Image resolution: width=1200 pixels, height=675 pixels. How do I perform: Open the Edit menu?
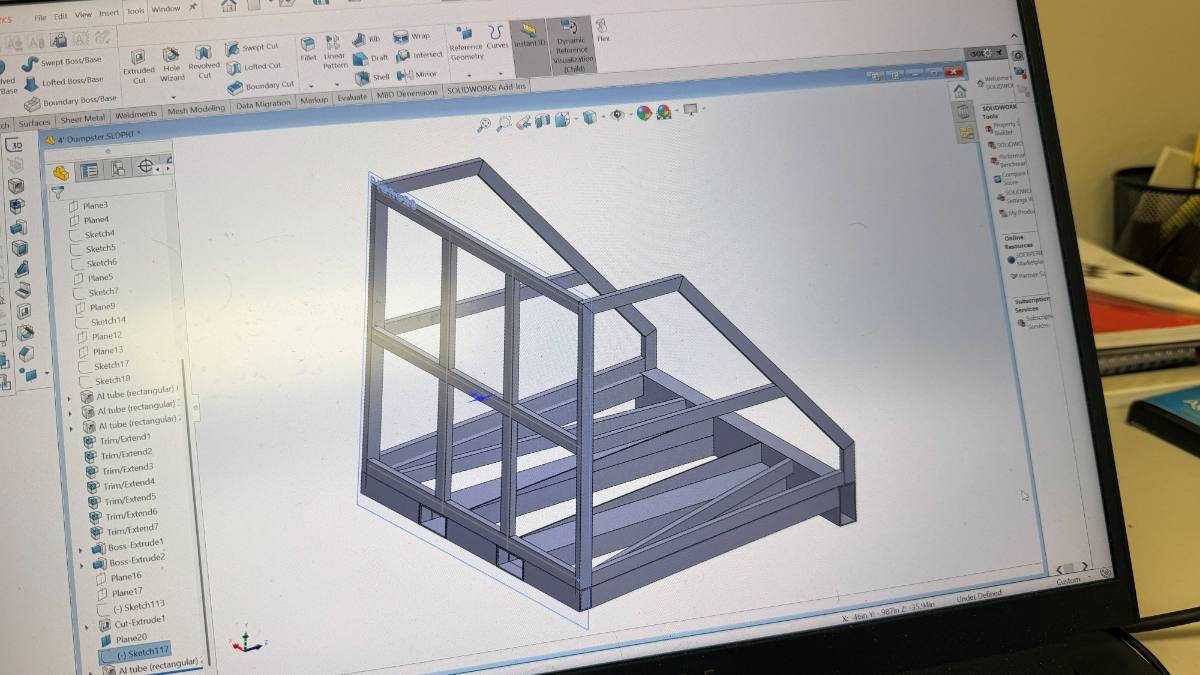coord(61,16)
